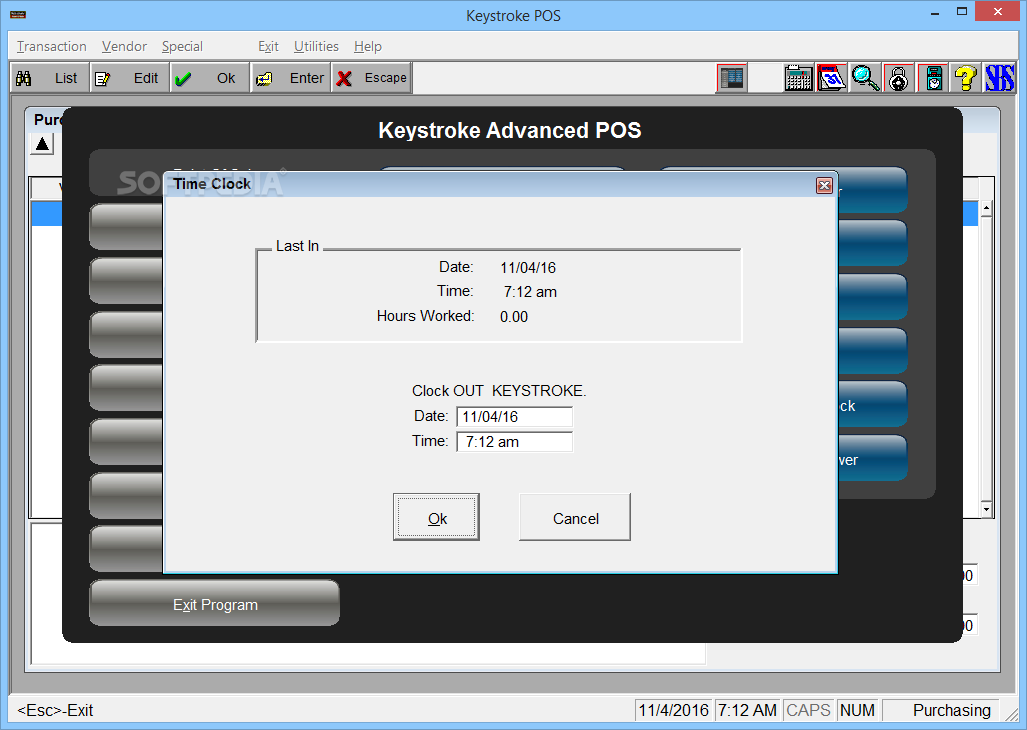Click the red X Escape toolbar button
The height and width of the screenshot is (730, 1027).
pyautogui.click(x=371, y=78)
